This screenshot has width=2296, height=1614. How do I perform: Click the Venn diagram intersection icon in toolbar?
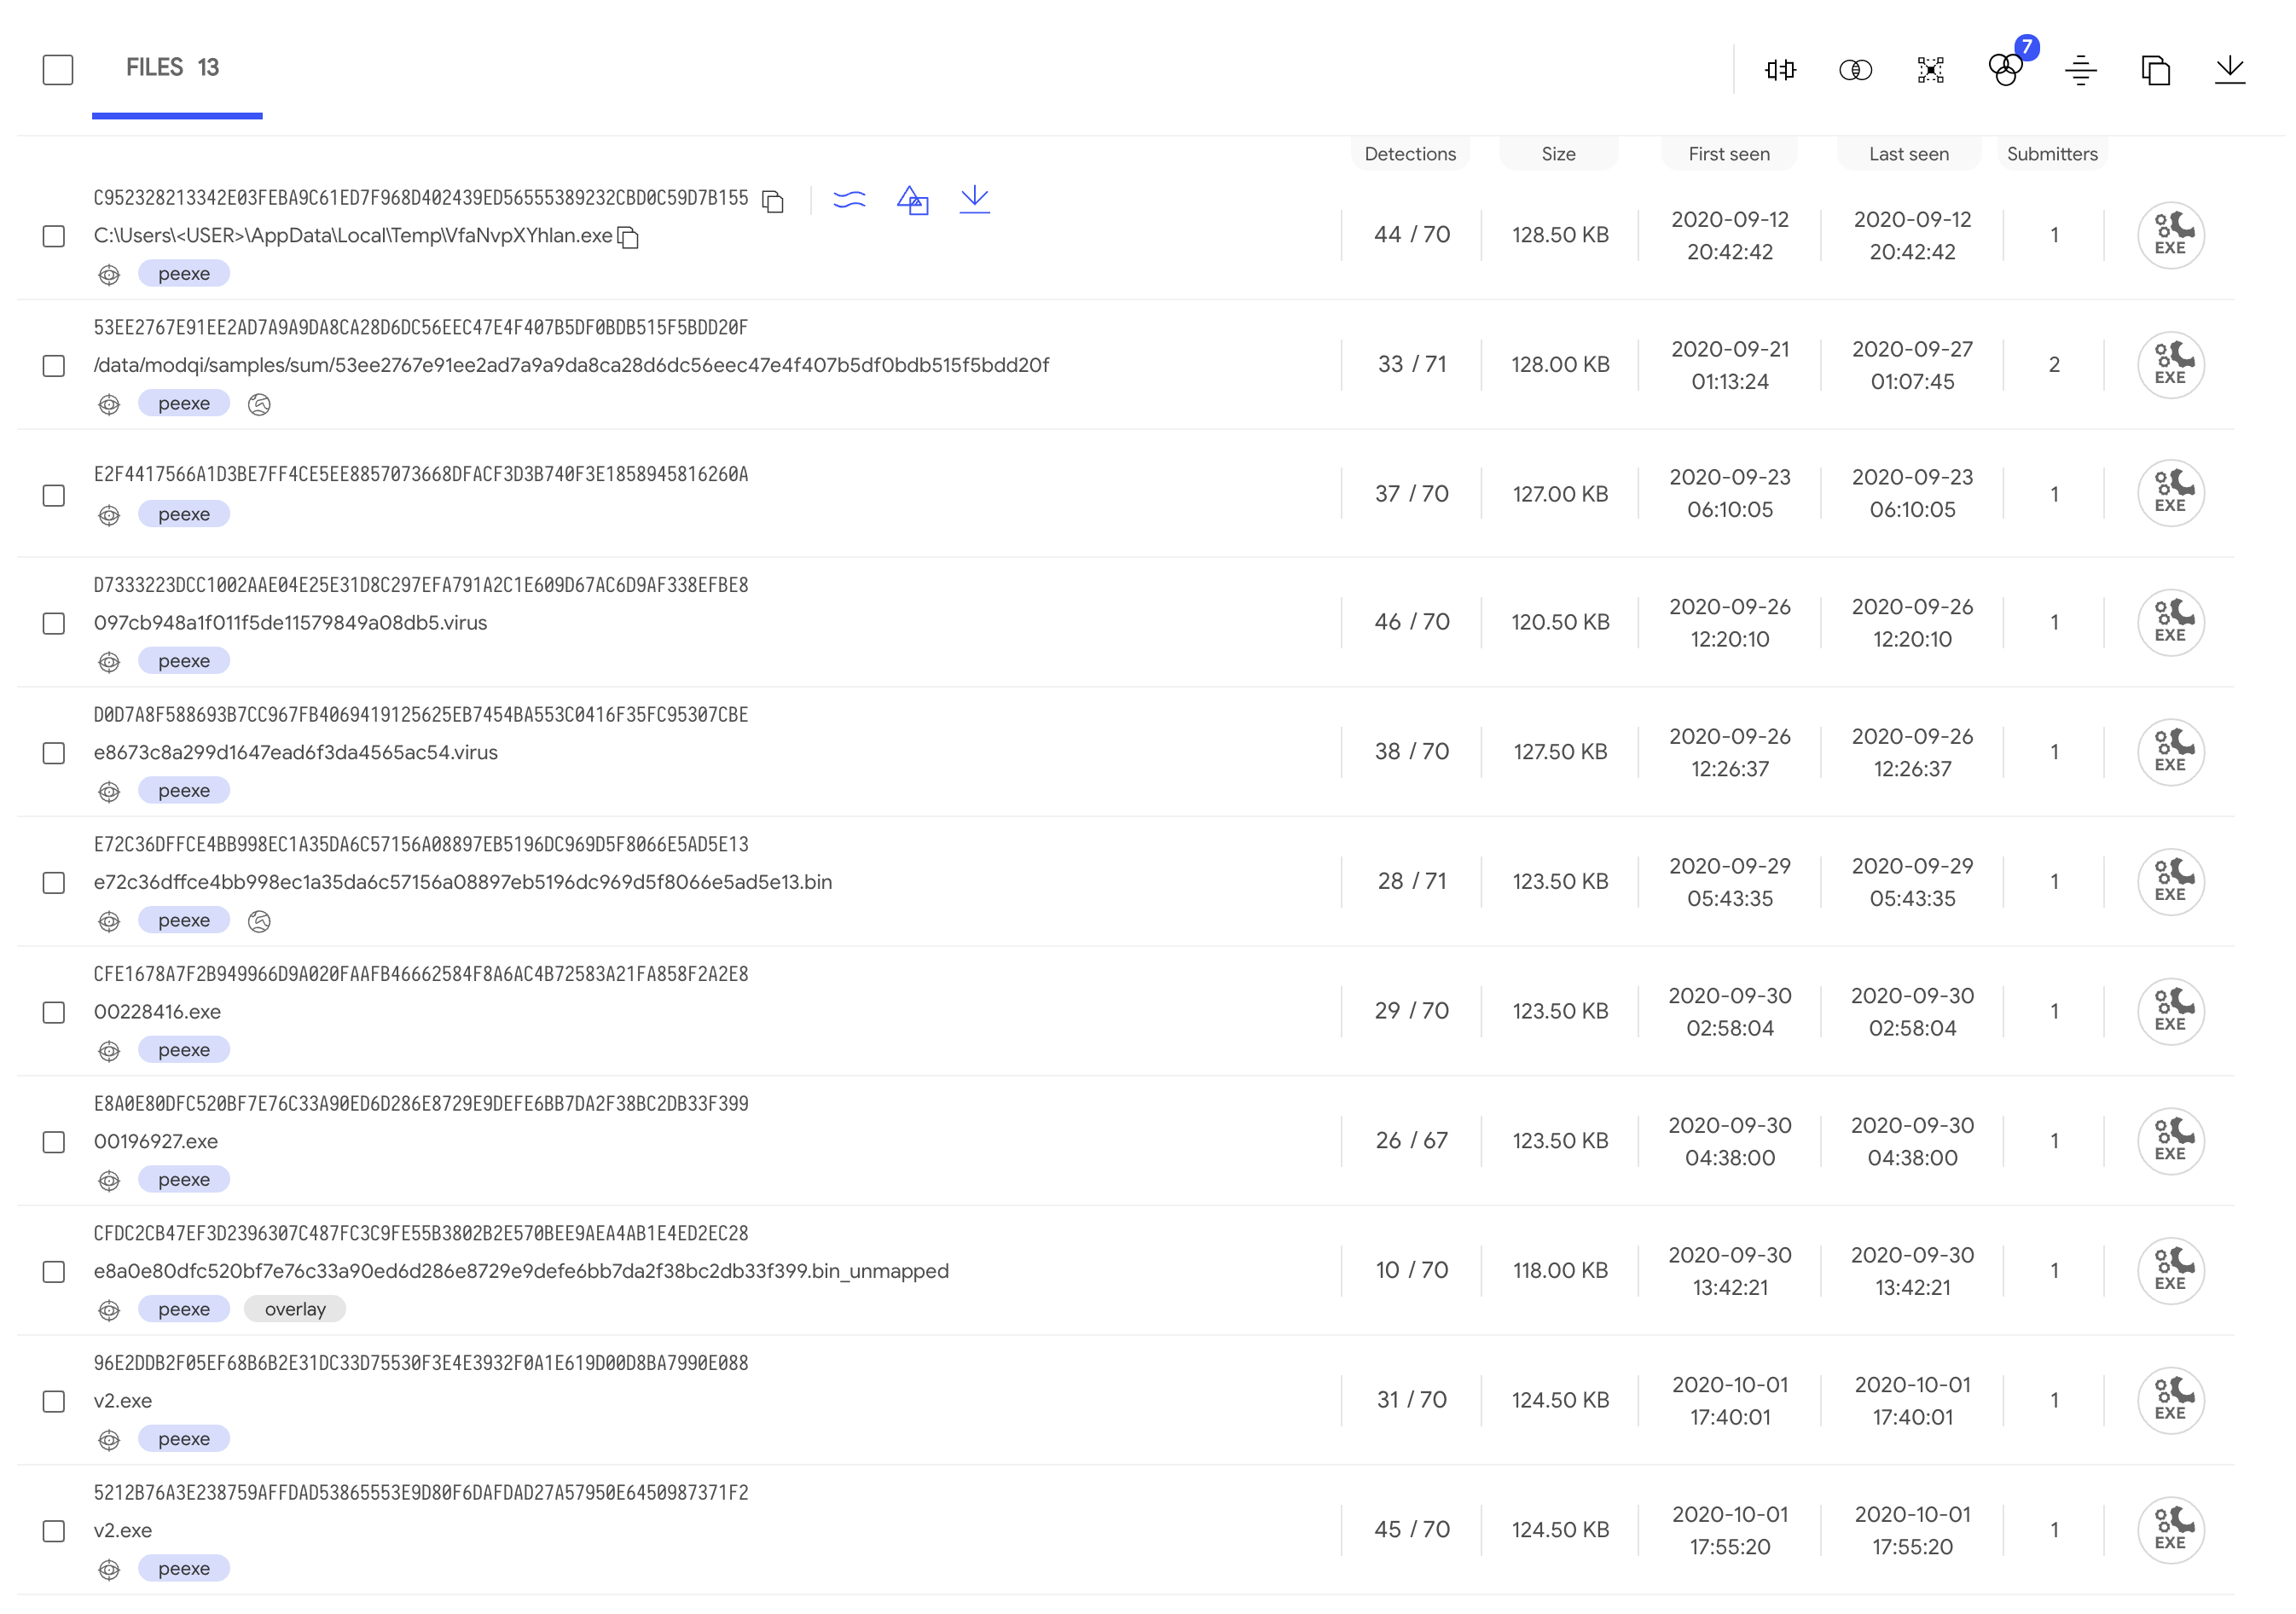[1855, 70]
